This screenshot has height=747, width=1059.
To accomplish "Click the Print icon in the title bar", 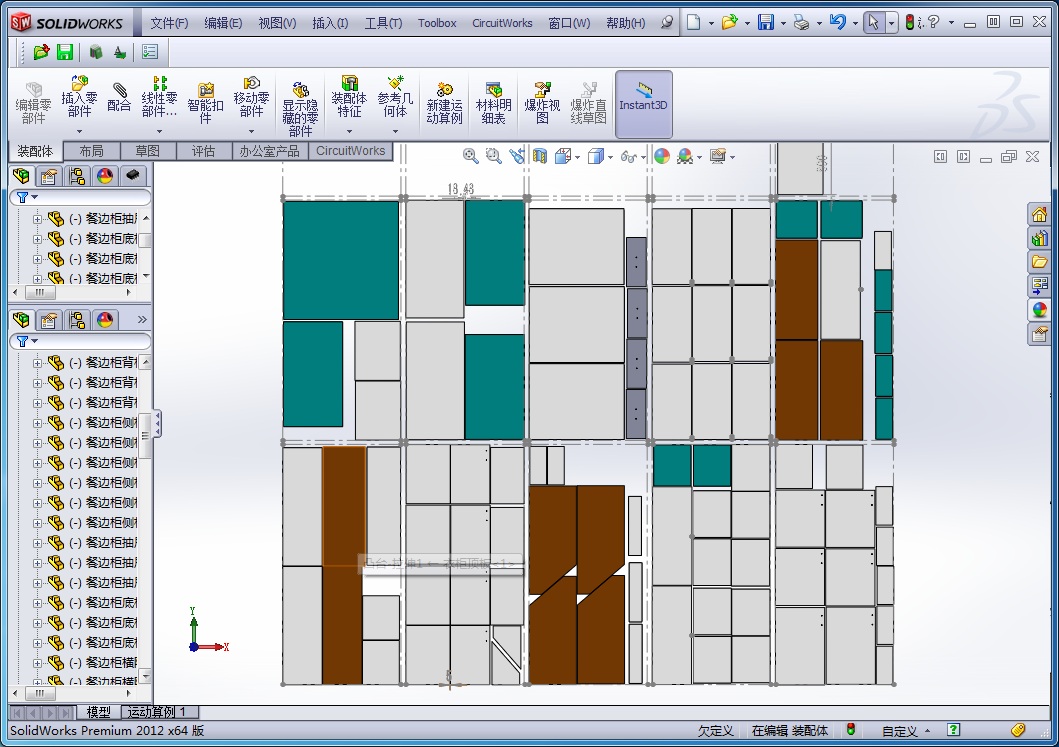I will point(801,22).
